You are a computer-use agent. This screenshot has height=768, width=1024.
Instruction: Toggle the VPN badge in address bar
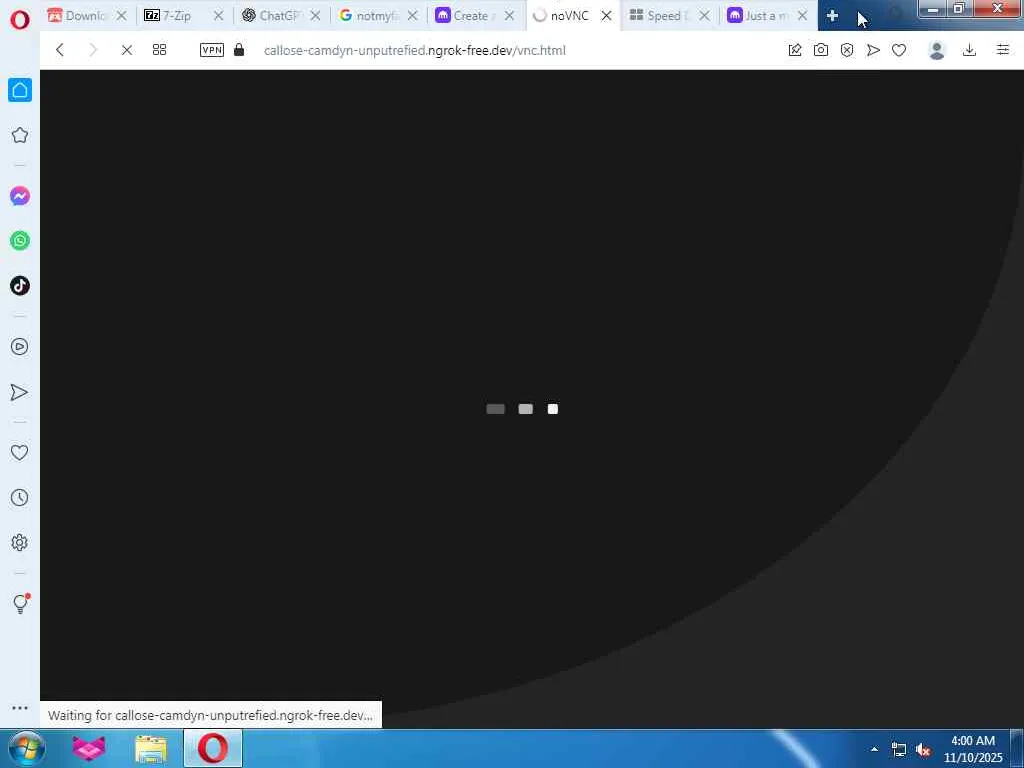[x=212, y=50]
